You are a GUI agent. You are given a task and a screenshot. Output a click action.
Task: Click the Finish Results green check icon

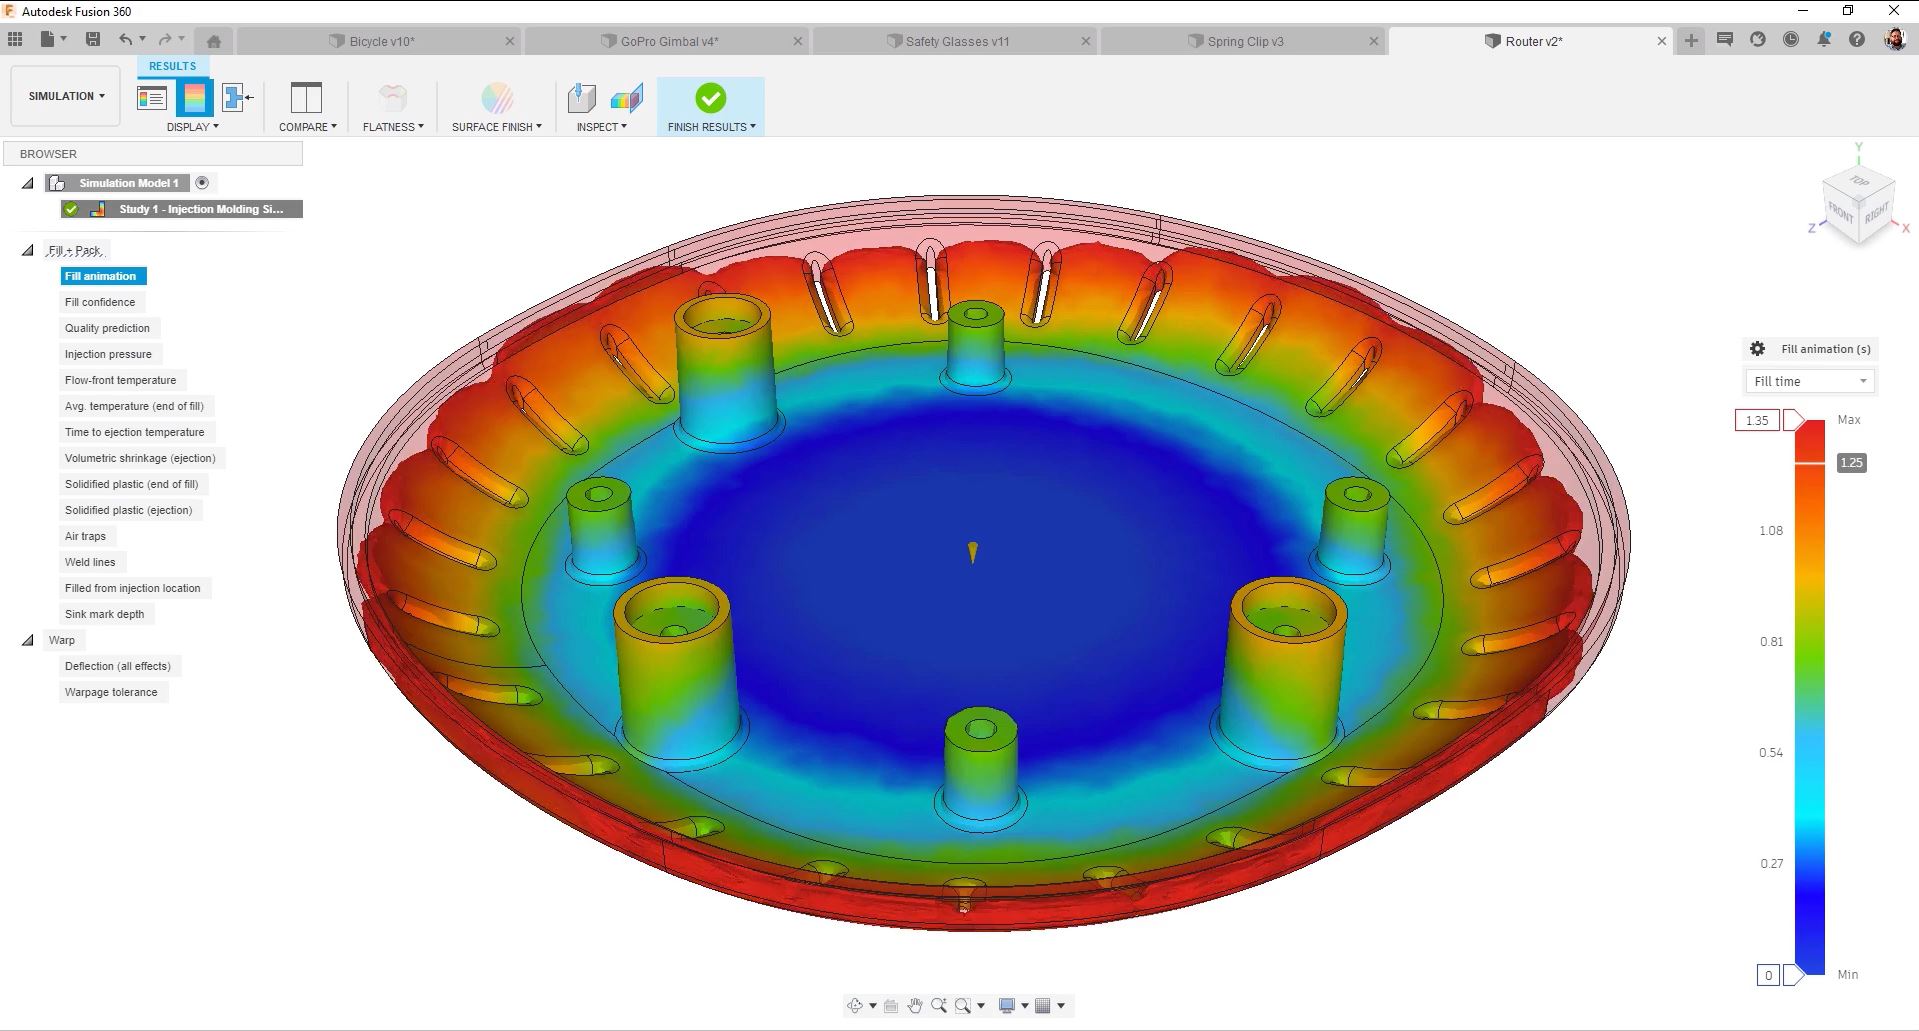(x=710, y=99)
